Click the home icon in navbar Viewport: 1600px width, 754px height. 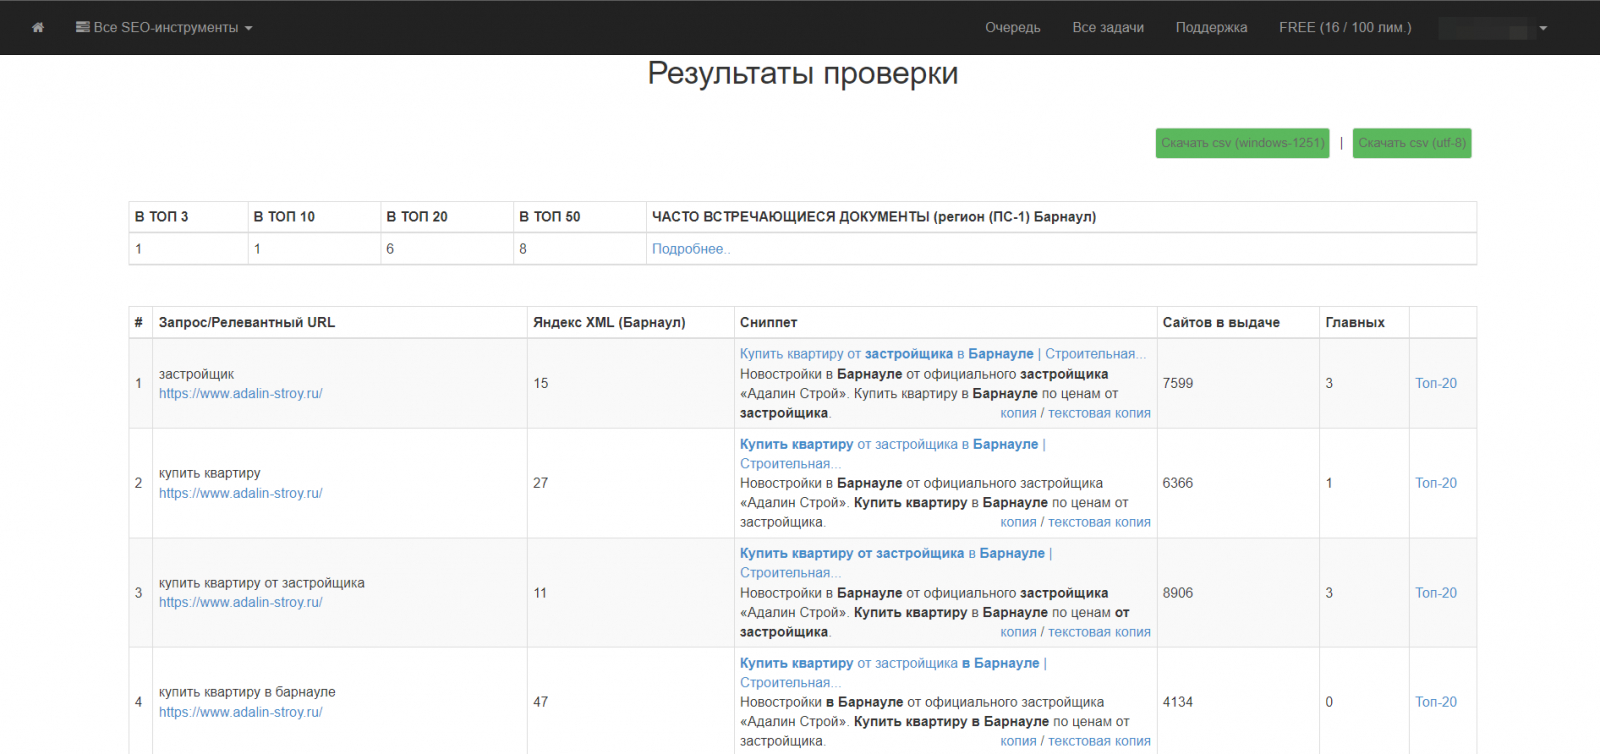[x=38, y=28]
